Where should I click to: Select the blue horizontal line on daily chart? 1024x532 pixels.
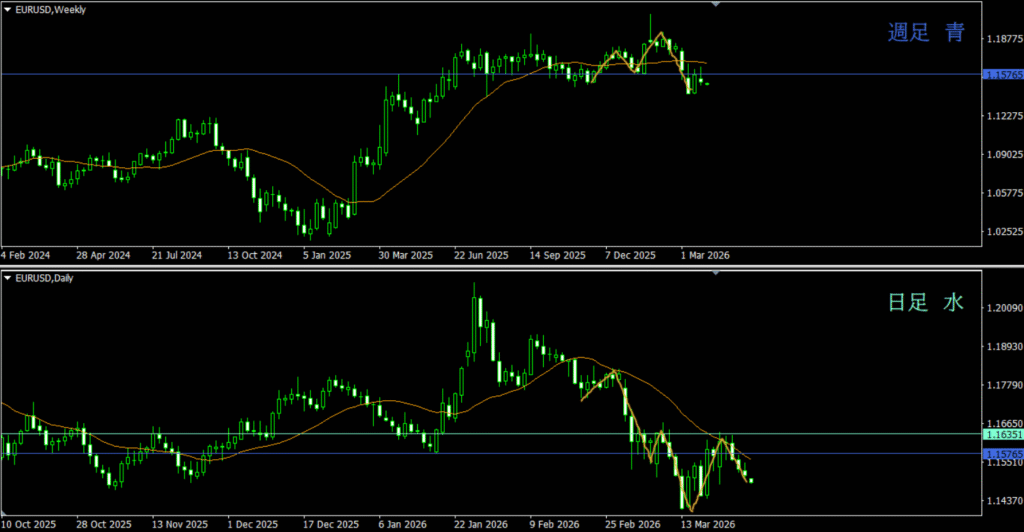point(300,453)
